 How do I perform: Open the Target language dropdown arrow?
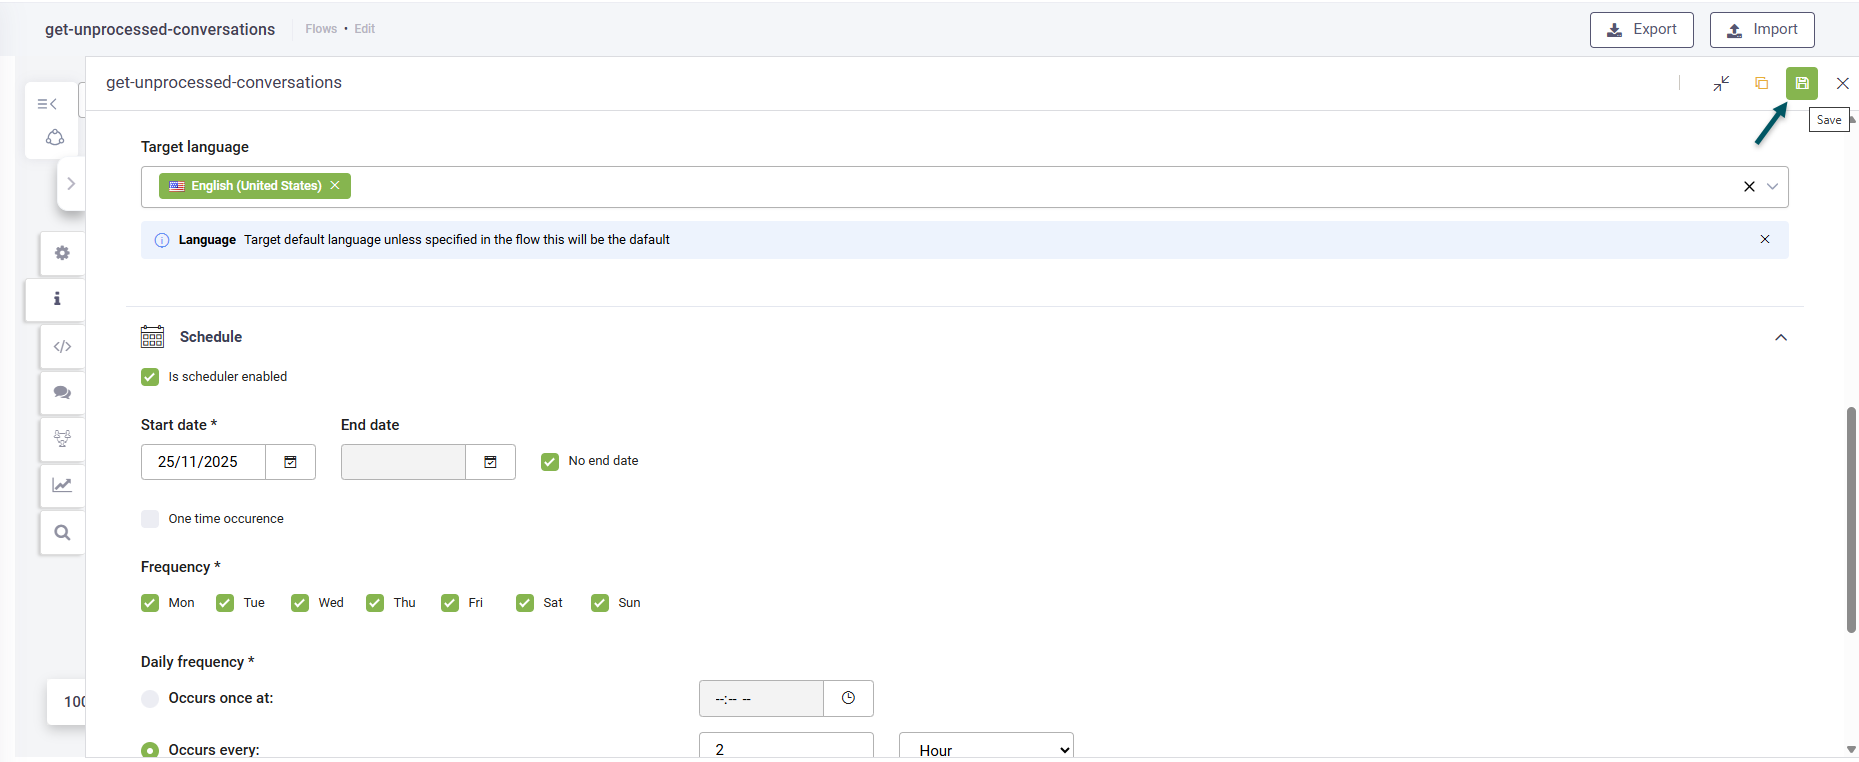[x=1772, y=186]
